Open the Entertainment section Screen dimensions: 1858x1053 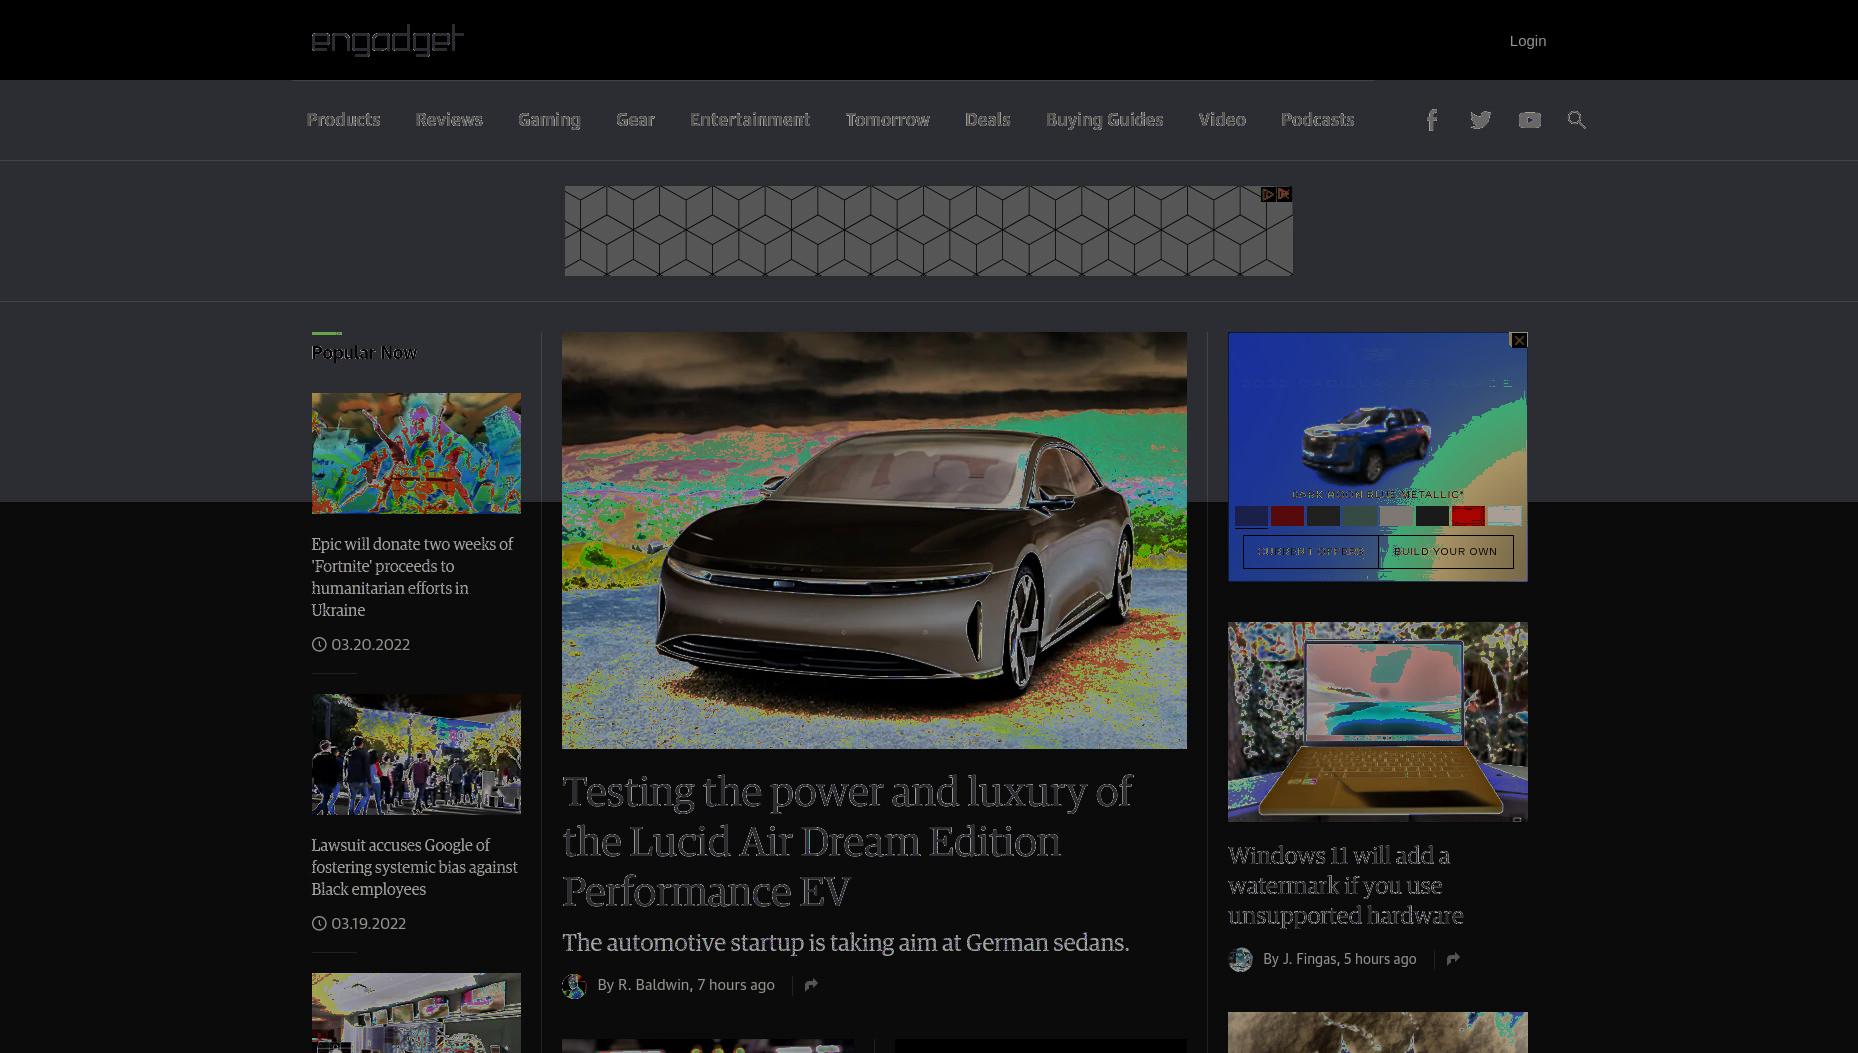[x=750, y=120]
